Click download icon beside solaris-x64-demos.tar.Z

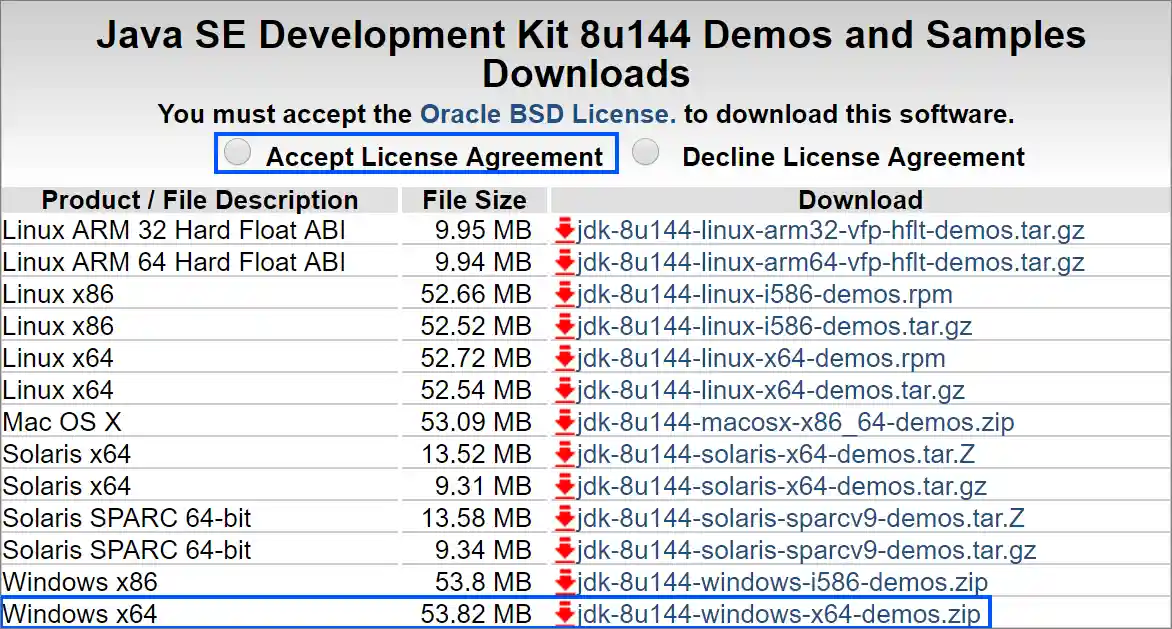(x=565, y=455)
